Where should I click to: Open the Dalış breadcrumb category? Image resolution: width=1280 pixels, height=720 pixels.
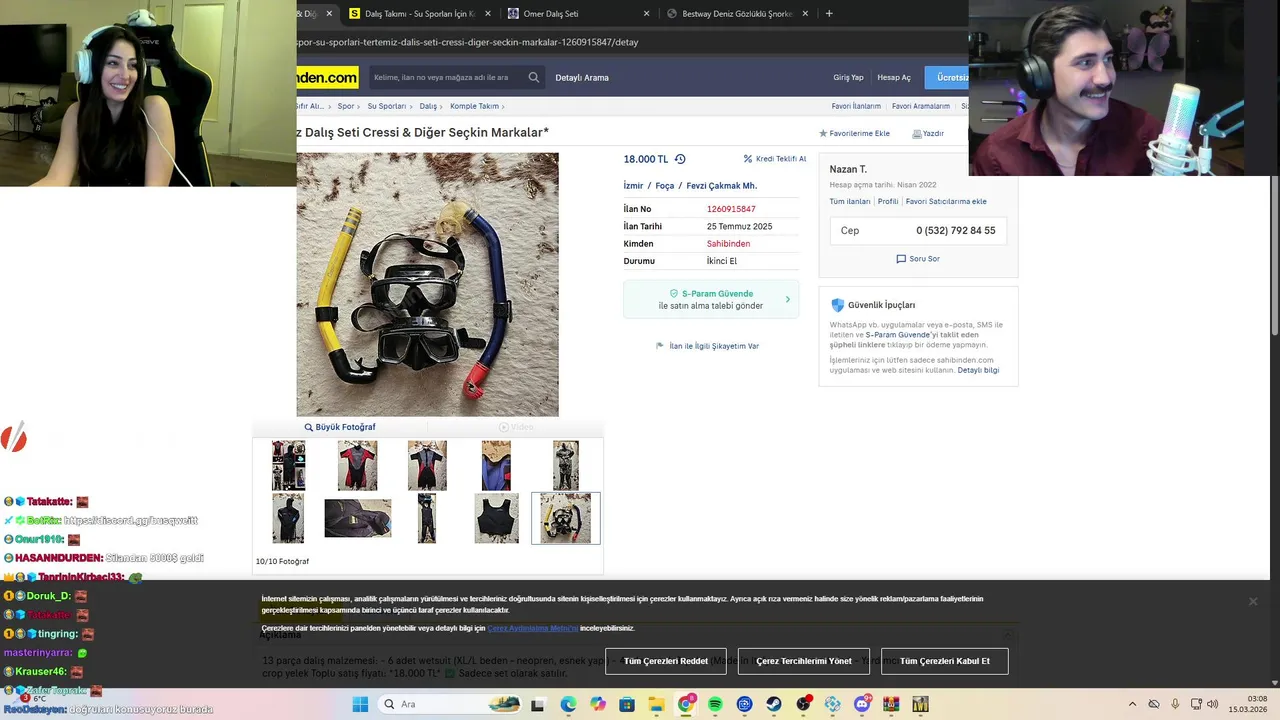[x=428, y=106]
